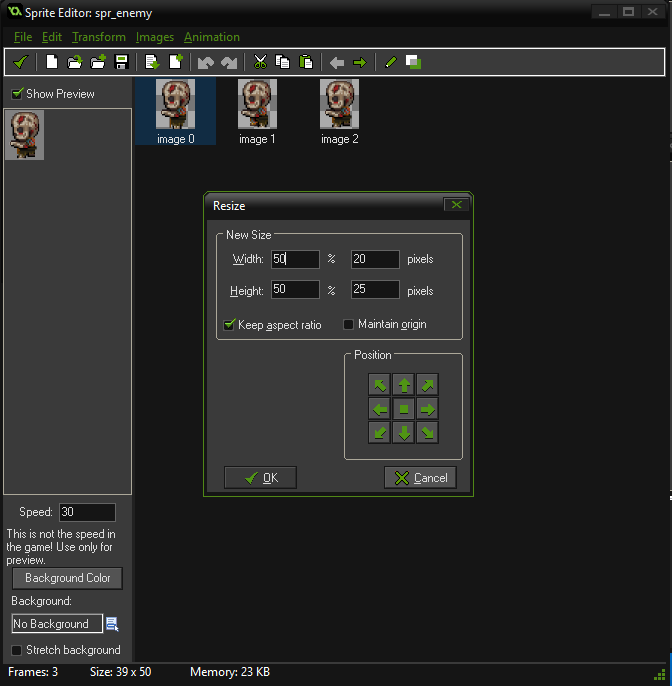Focus the Height pixels field
Screen dimensions: 672x686
375,289
